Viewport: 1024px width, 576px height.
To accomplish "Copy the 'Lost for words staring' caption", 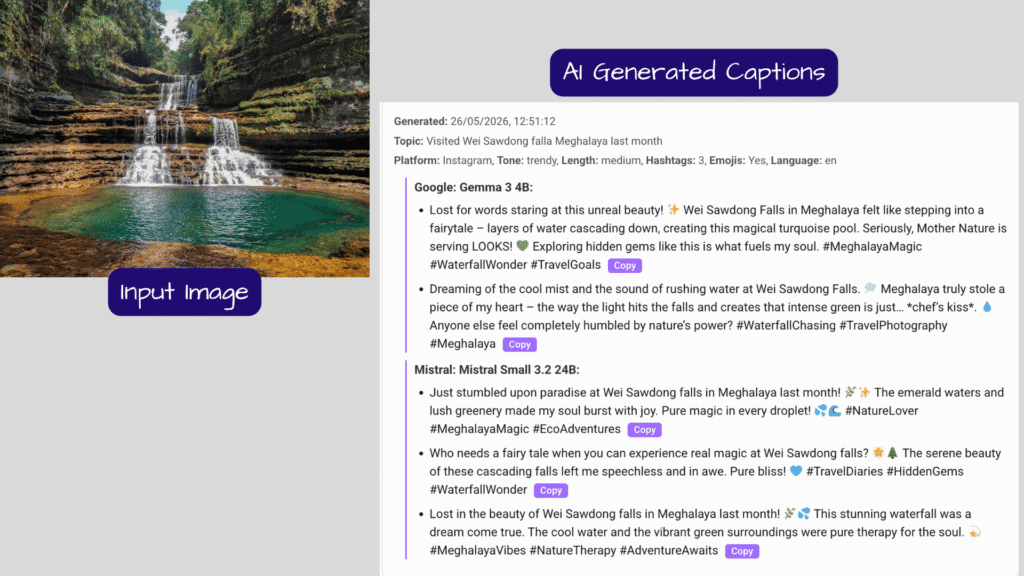I will [624, 265].
